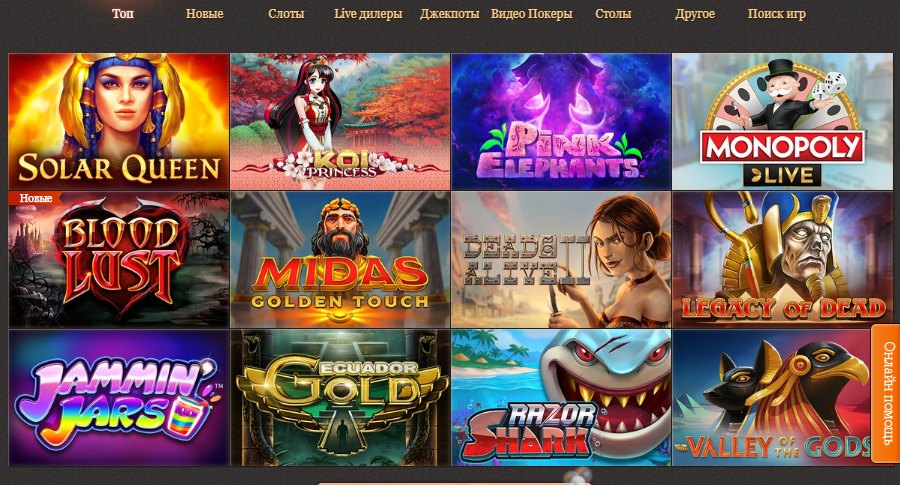900x485 pixels.
Task: Open the Dead or Alive II game
Action: pyautogui.click(x=561, y=260)
